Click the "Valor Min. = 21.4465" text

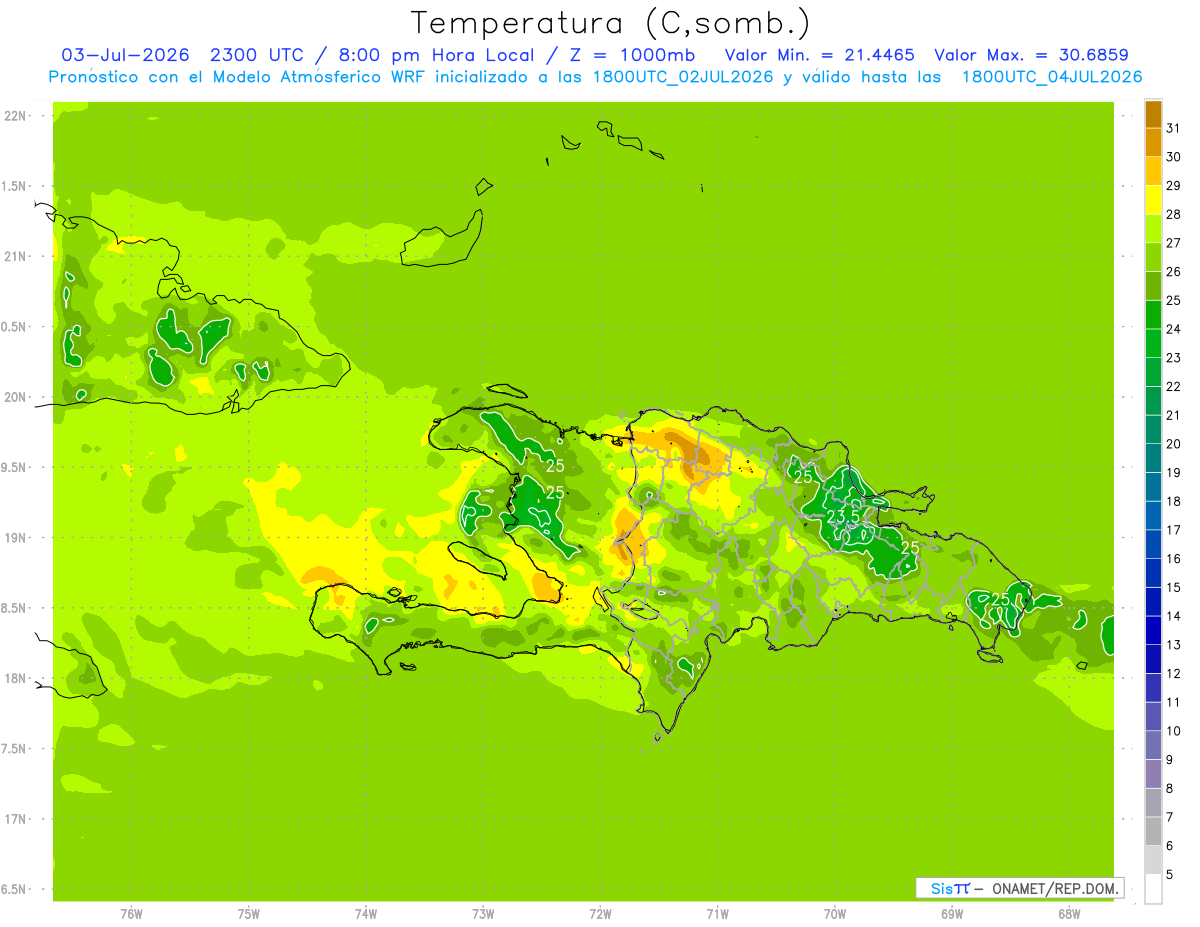(x=819, y=55)
